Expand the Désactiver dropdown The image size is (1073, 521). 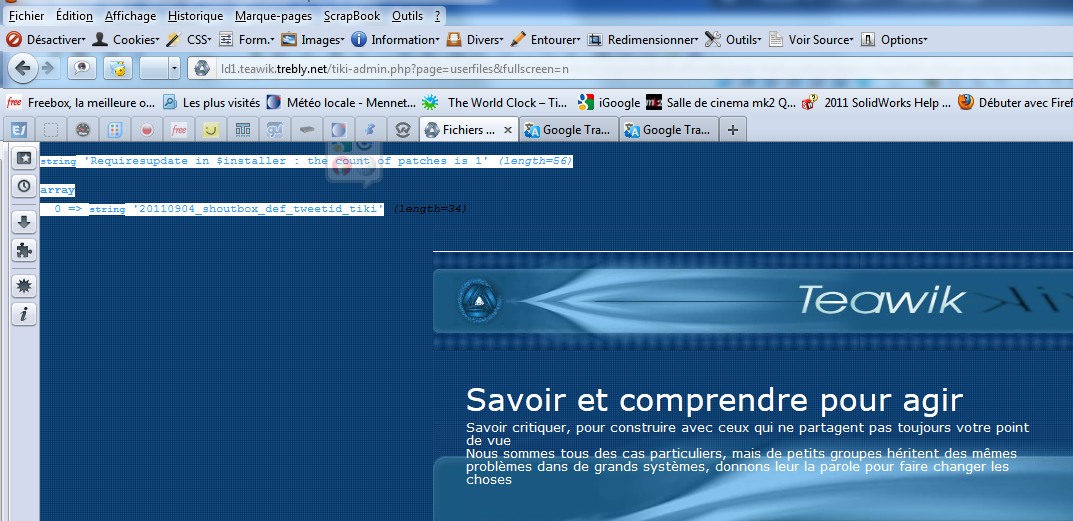46,40
